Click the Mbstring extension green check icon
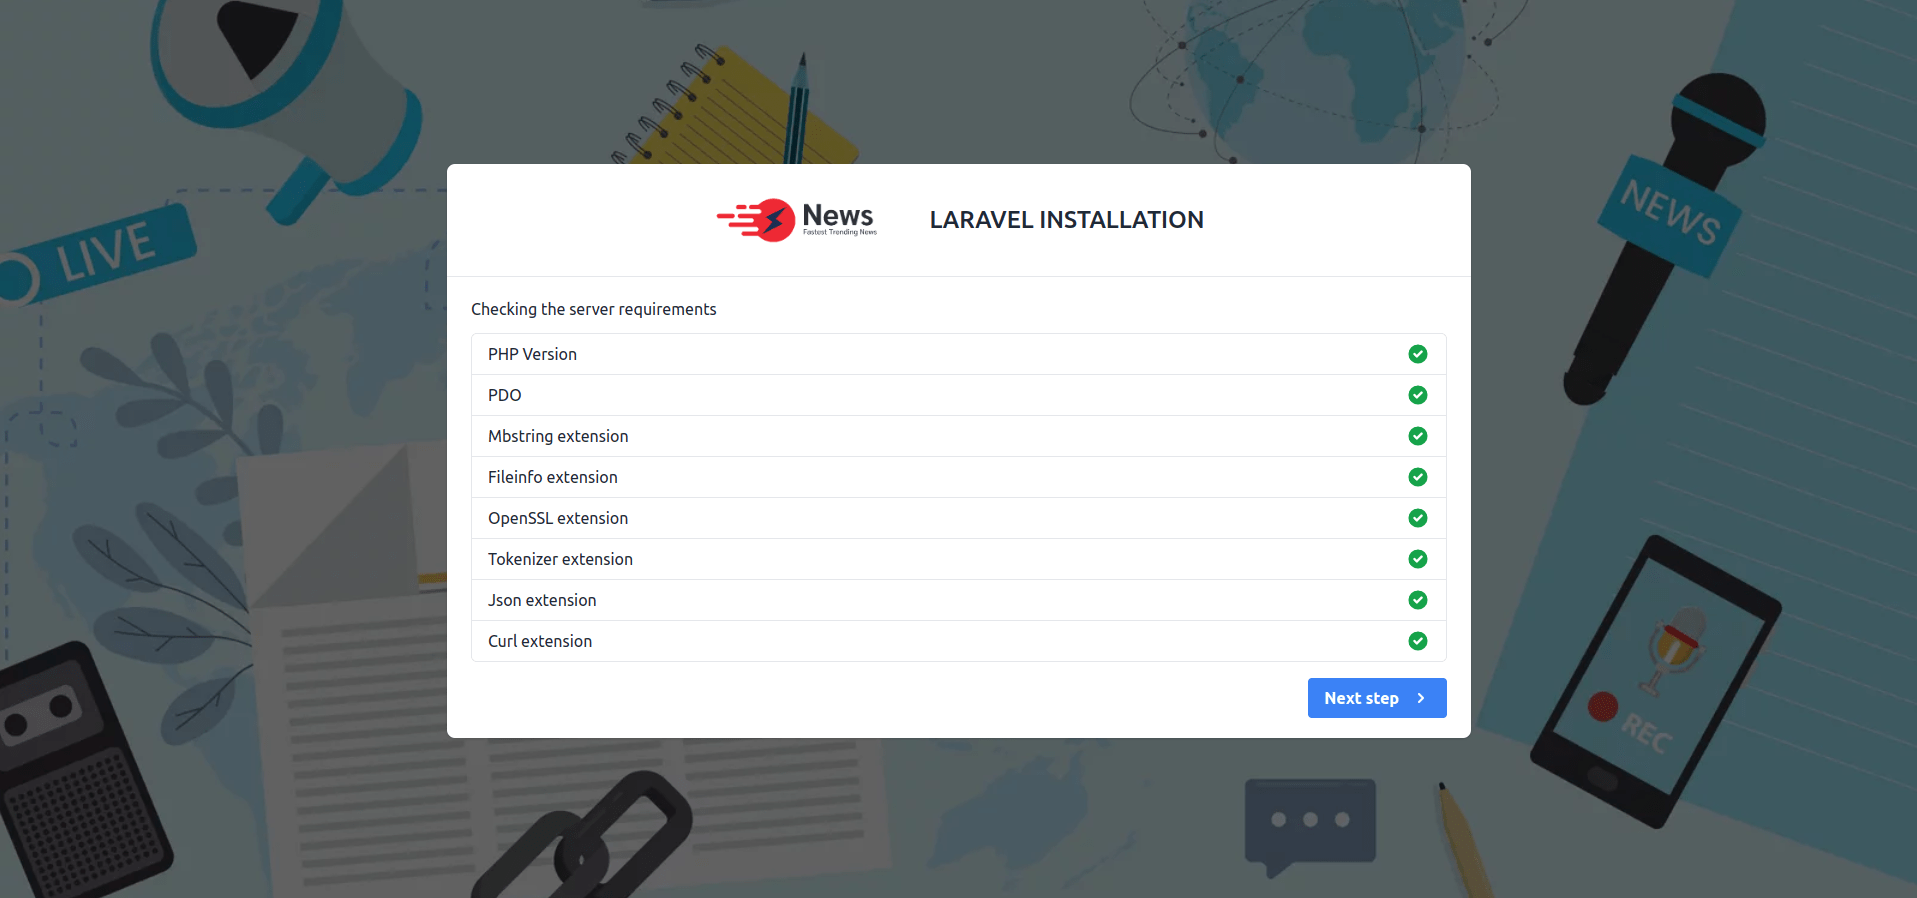Image resolution: width=1917 pixels, height=898 pixels. (x=1417, y=436)
